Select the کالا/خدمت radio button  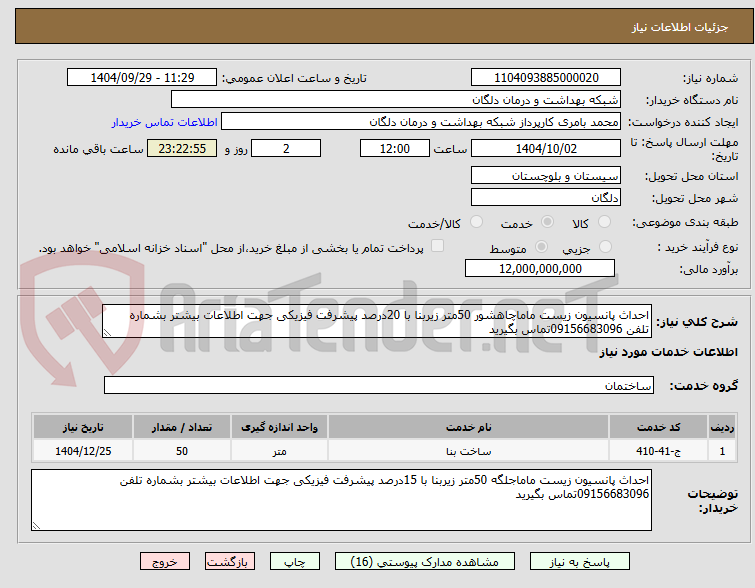(x=476, y=222)
